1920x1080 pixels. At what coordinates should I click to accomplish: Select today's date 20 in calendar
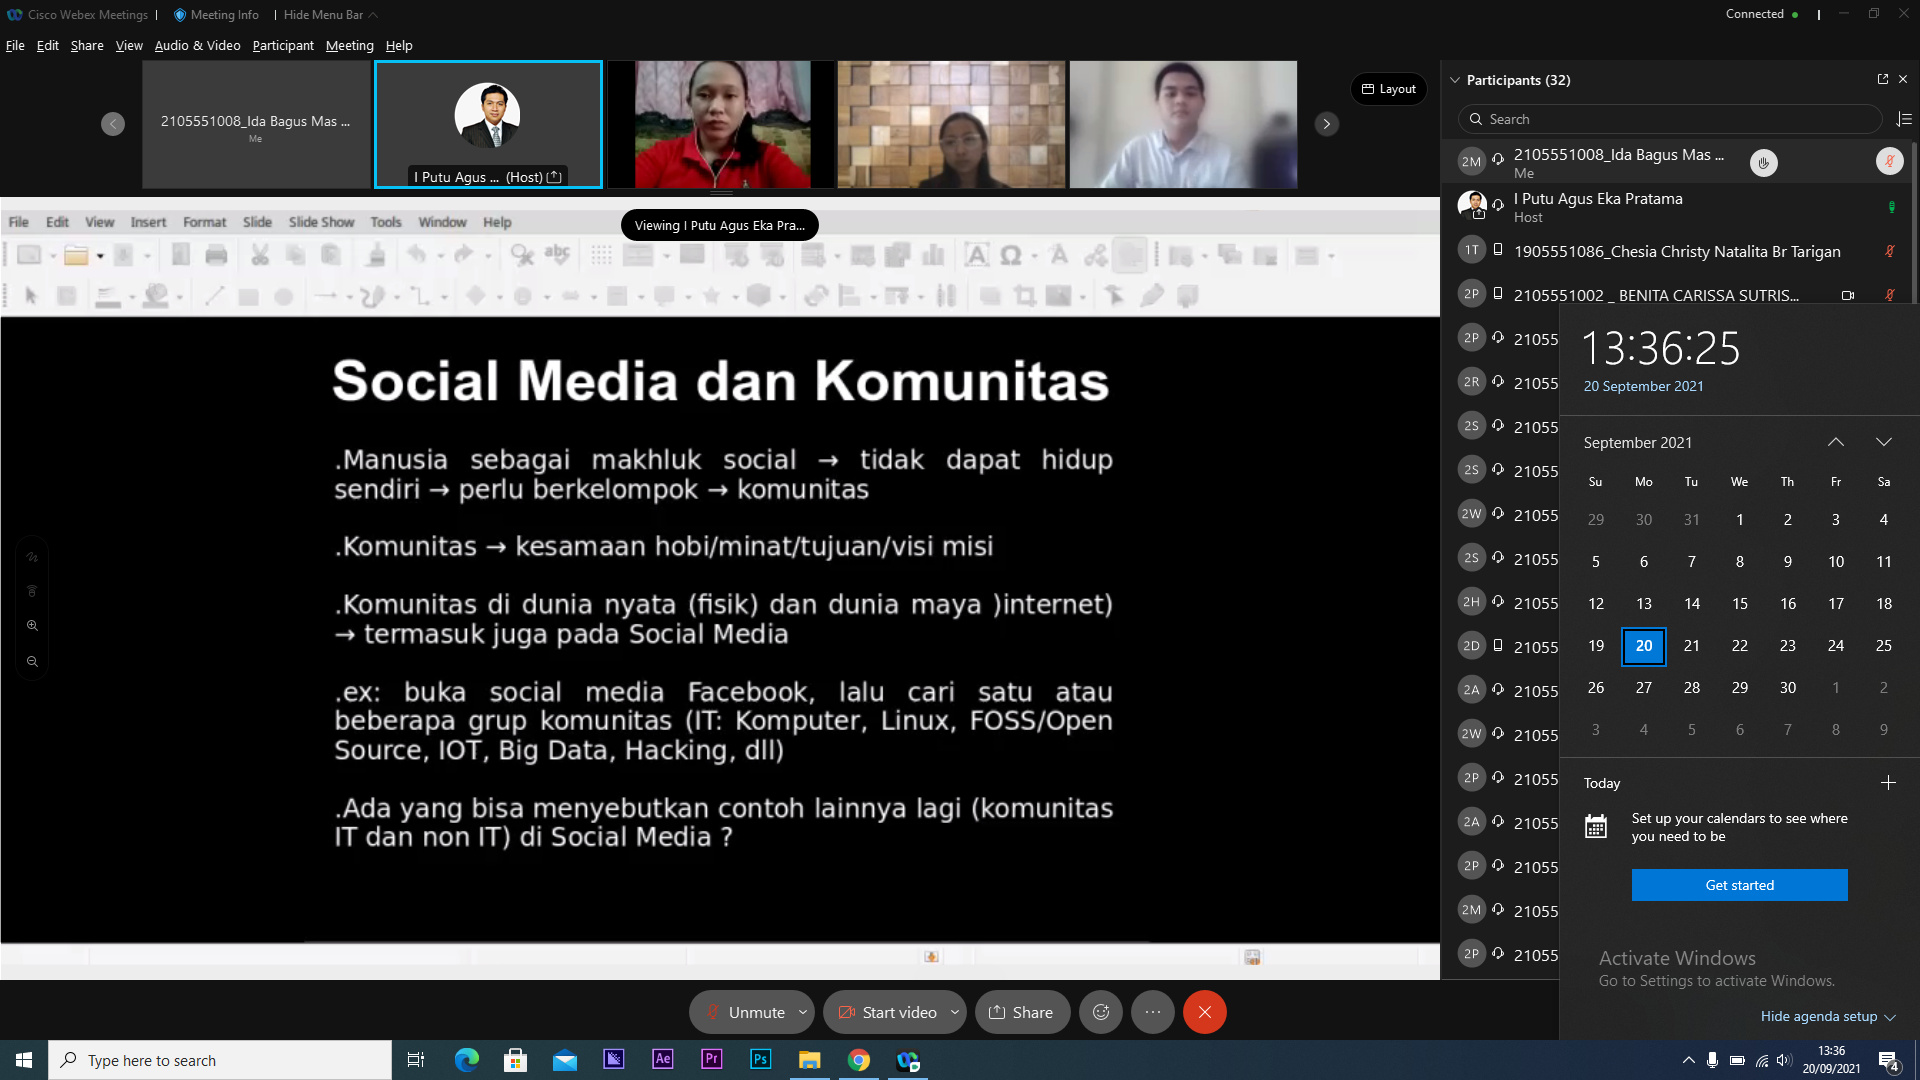pyautogui.click(x=1644, y=646)
